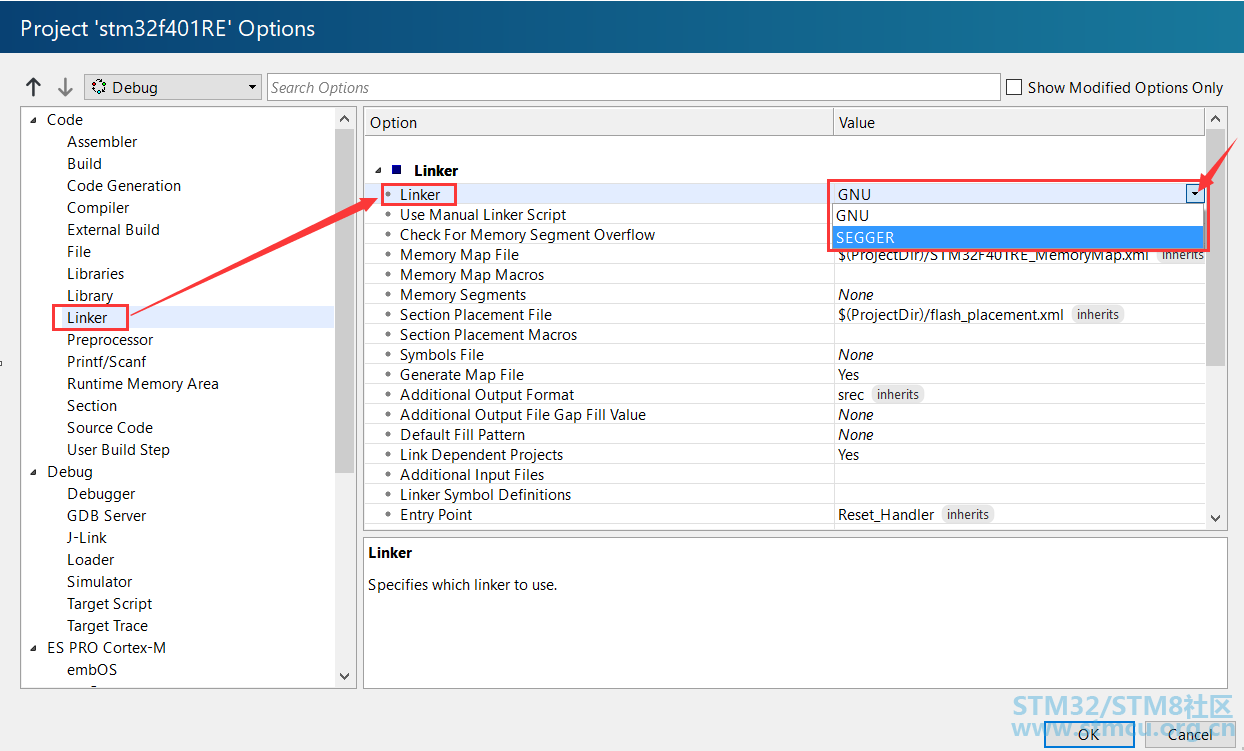
Task: Select Code Generation category
Action: 124,186
